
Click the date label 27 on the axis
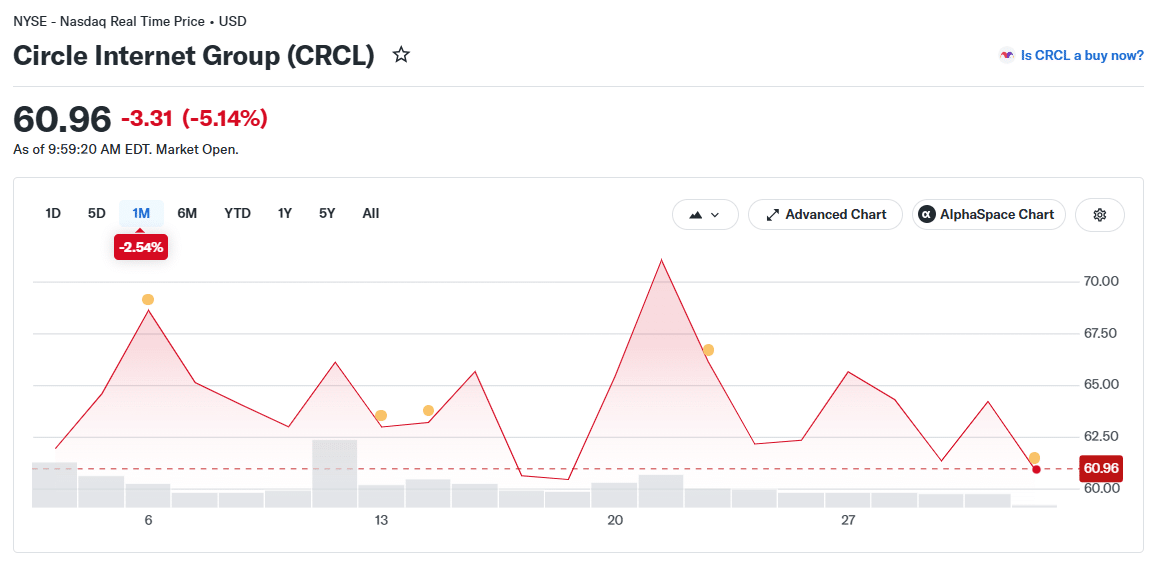[x=849, y=520]
